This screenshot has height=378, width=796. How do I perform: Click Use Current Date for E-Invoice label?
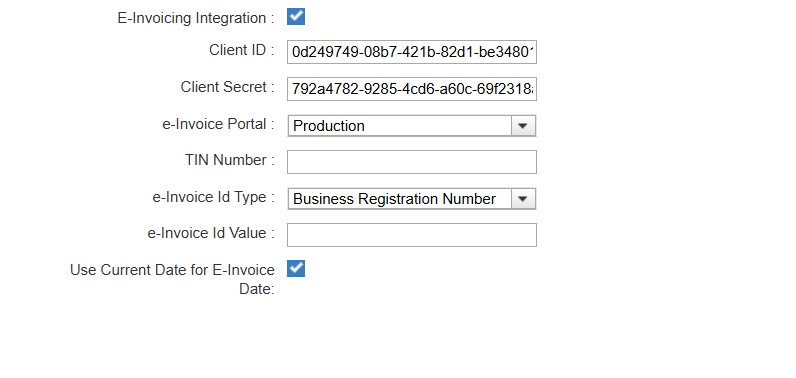[x=173, y=279]
